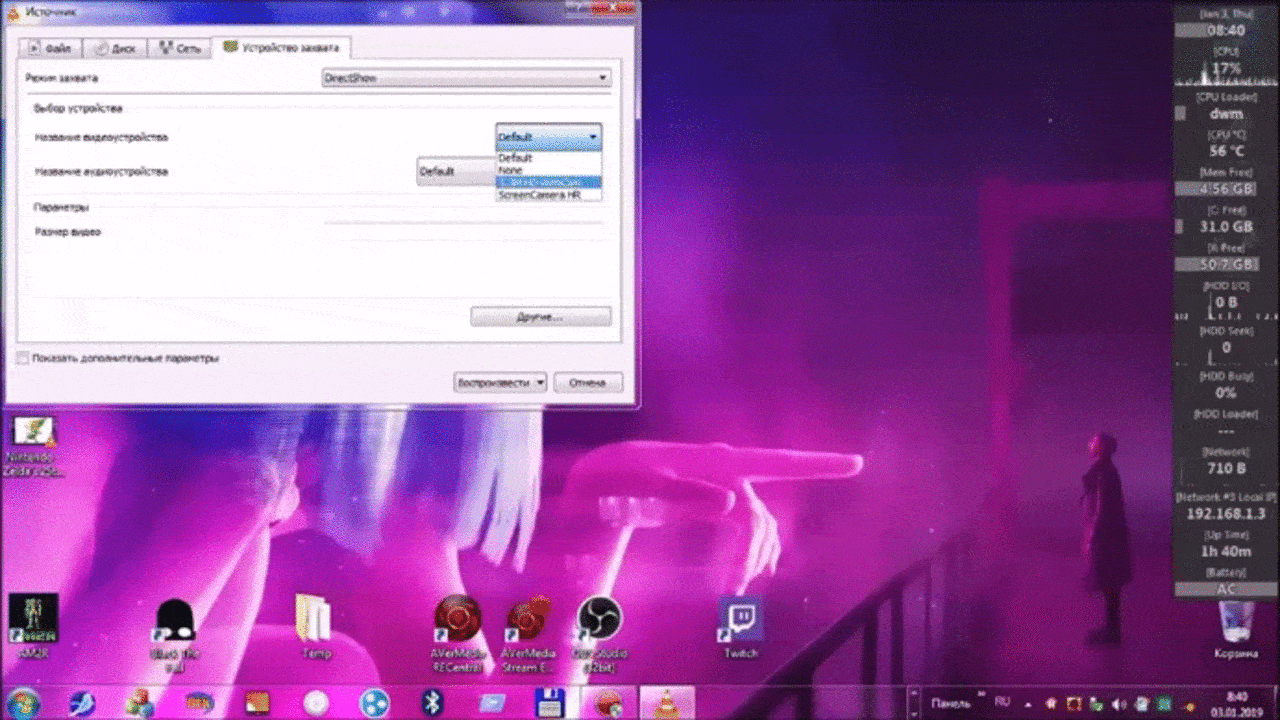This screenshot has height=720, width=1280.
Task: Click the red square taskbar icon
Action: point(257,703)
